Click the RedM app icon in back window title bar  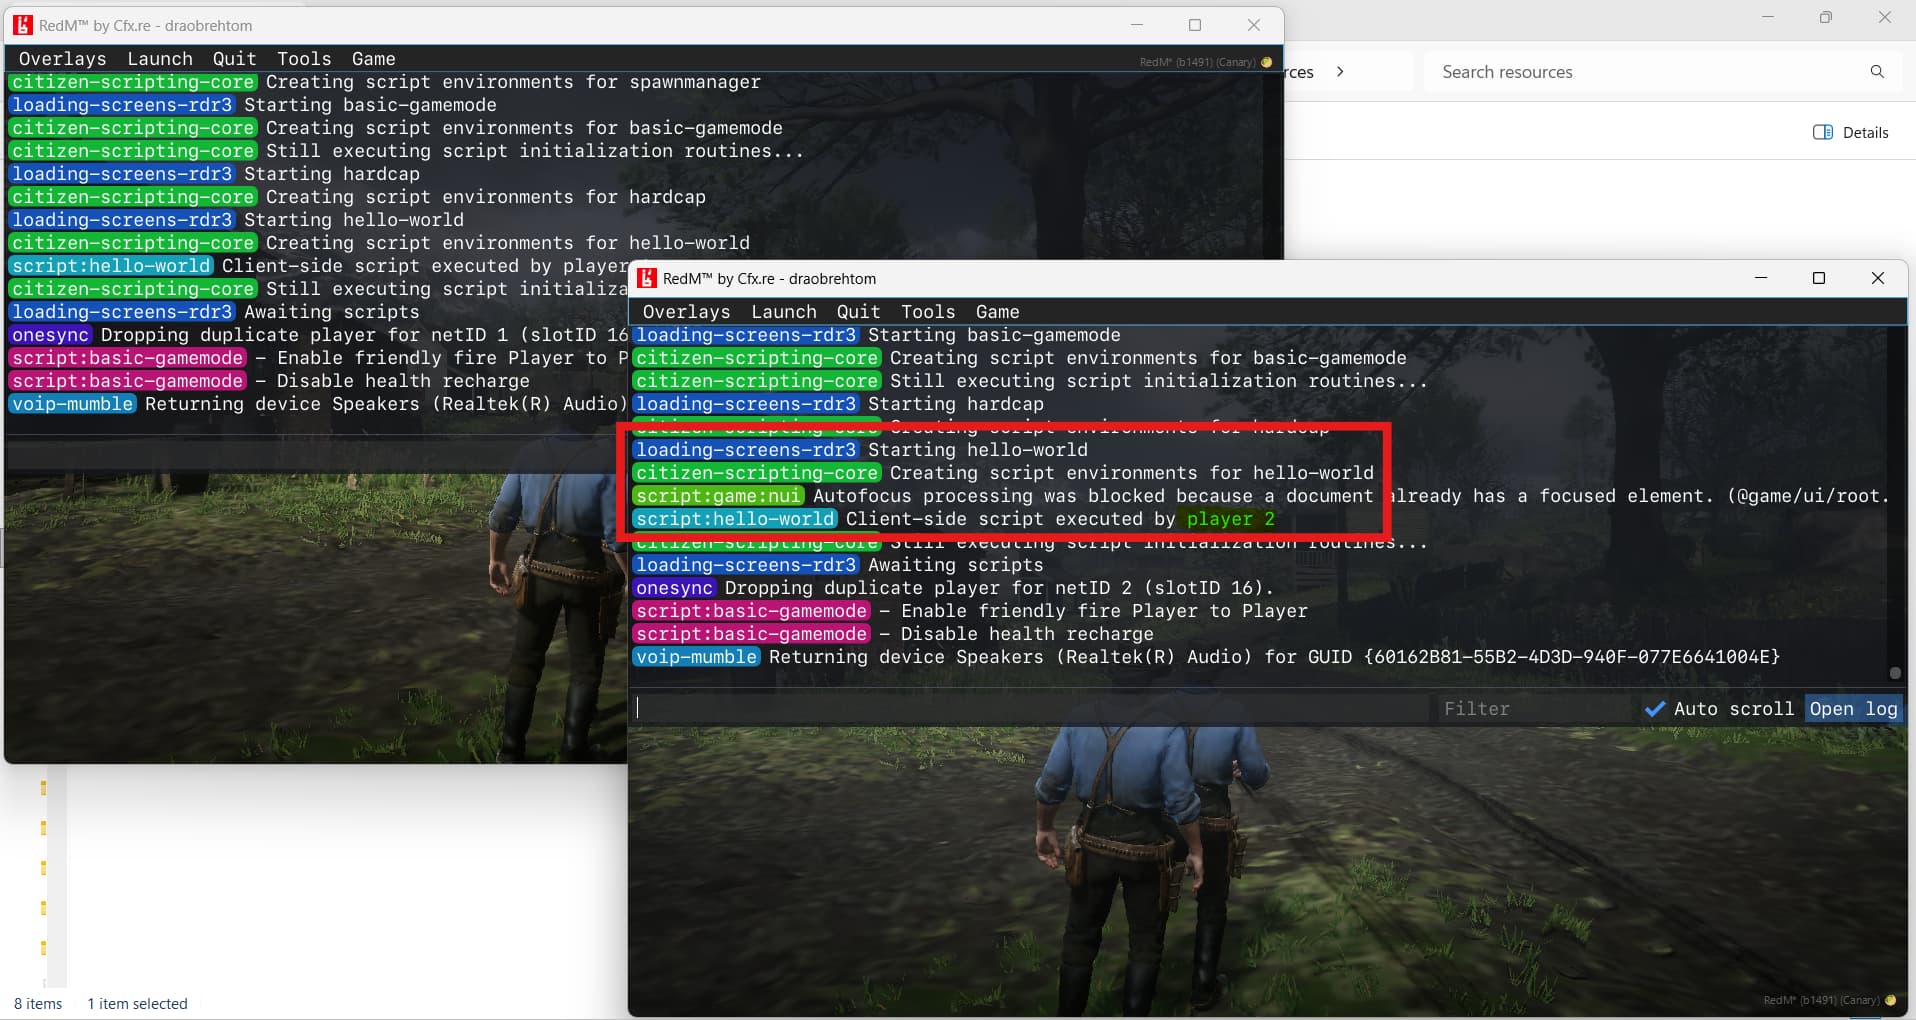(23, 25)
